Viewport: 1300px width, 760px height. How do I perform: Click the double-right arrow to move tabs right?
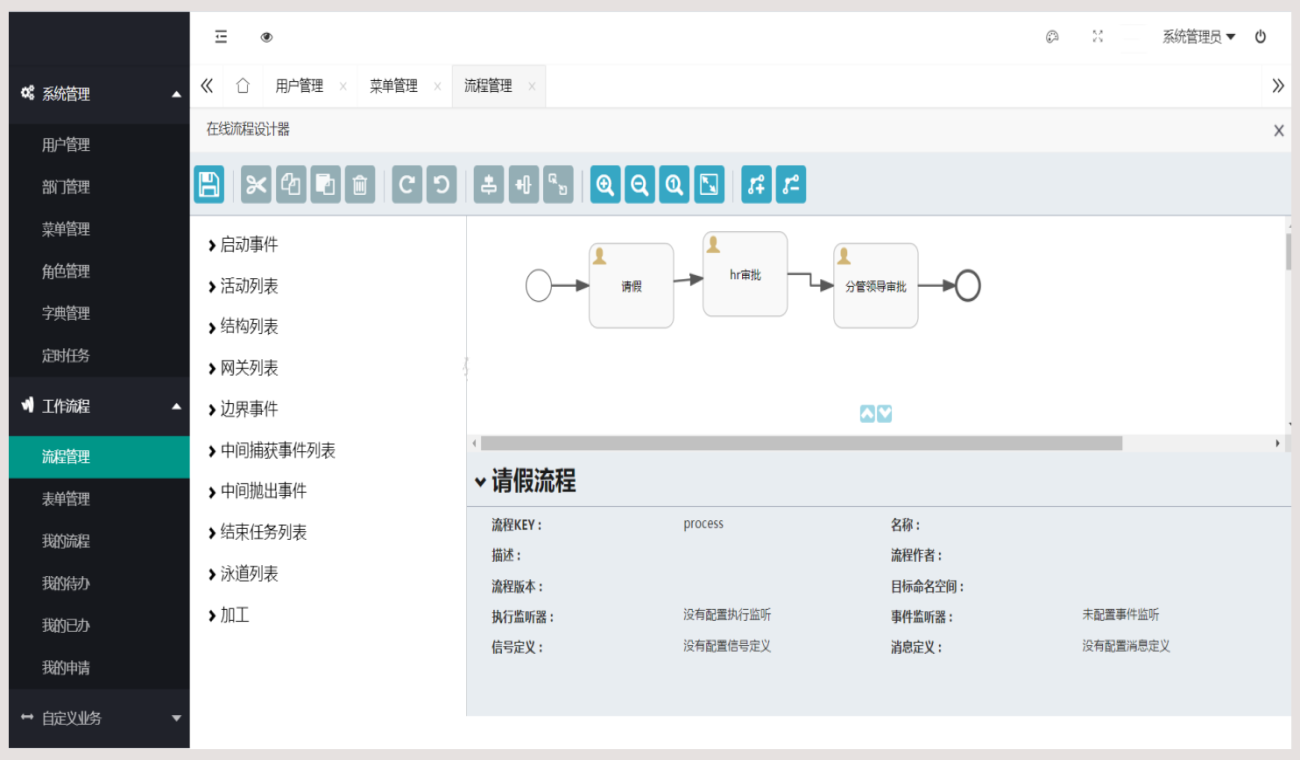click(x=1278, y=86)
